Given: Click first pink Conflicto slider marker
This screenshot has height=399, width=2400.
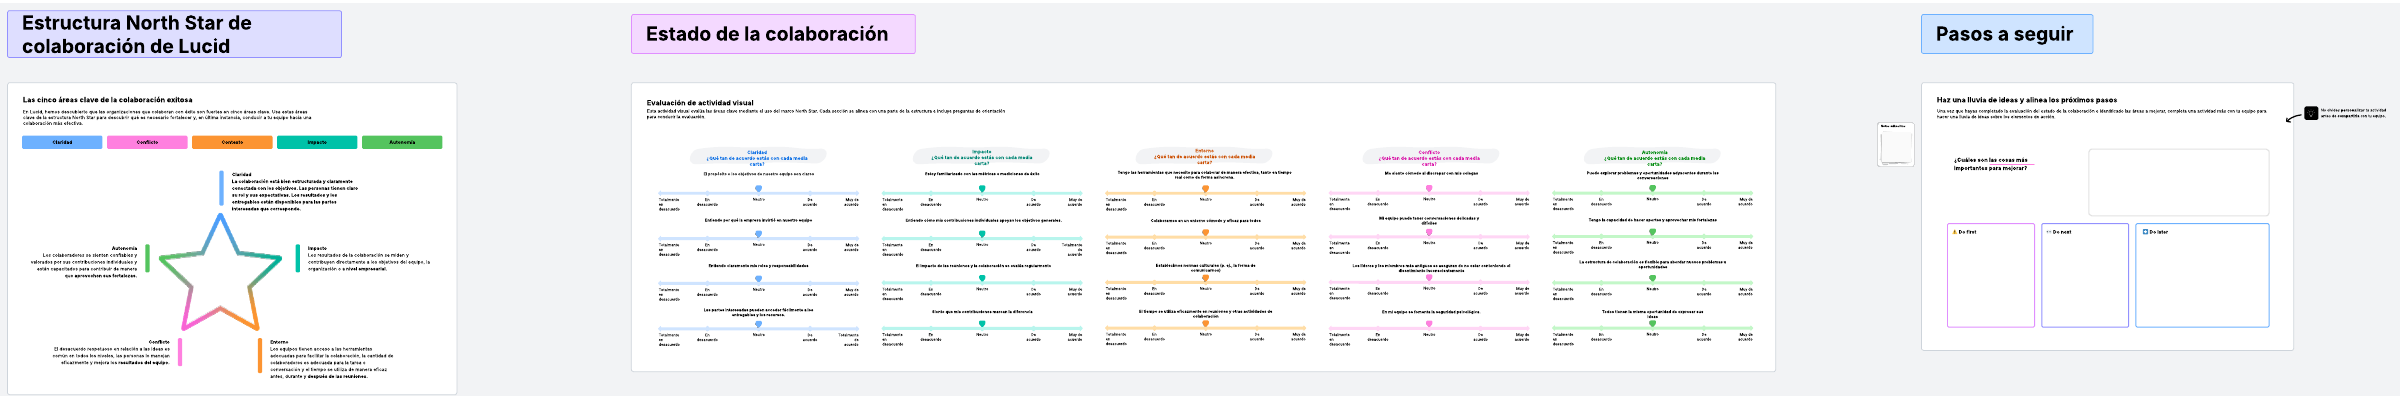Looking at the screenshot, I should [x=1429, y=188].
